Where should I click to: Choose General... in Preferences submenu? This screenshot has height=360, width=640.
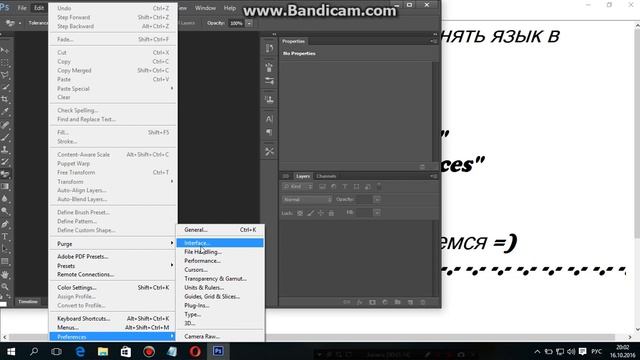[220, 230]
